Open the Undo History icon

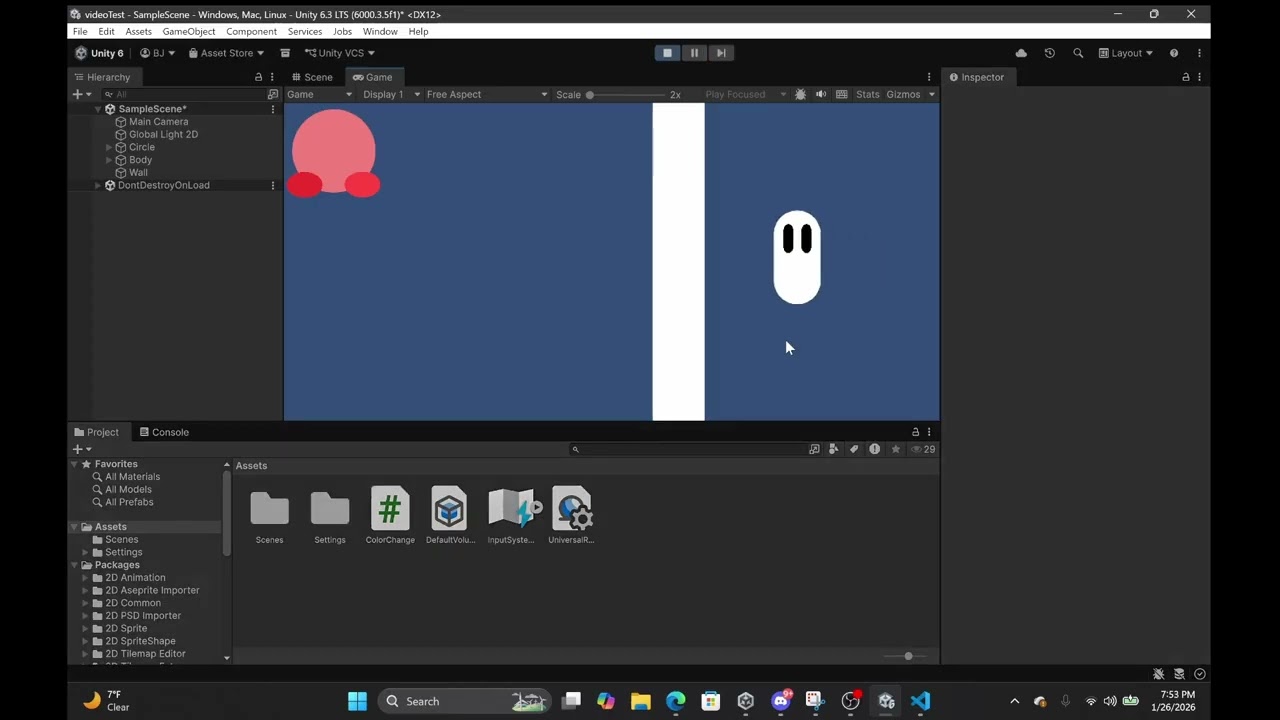coord(1049,53)
